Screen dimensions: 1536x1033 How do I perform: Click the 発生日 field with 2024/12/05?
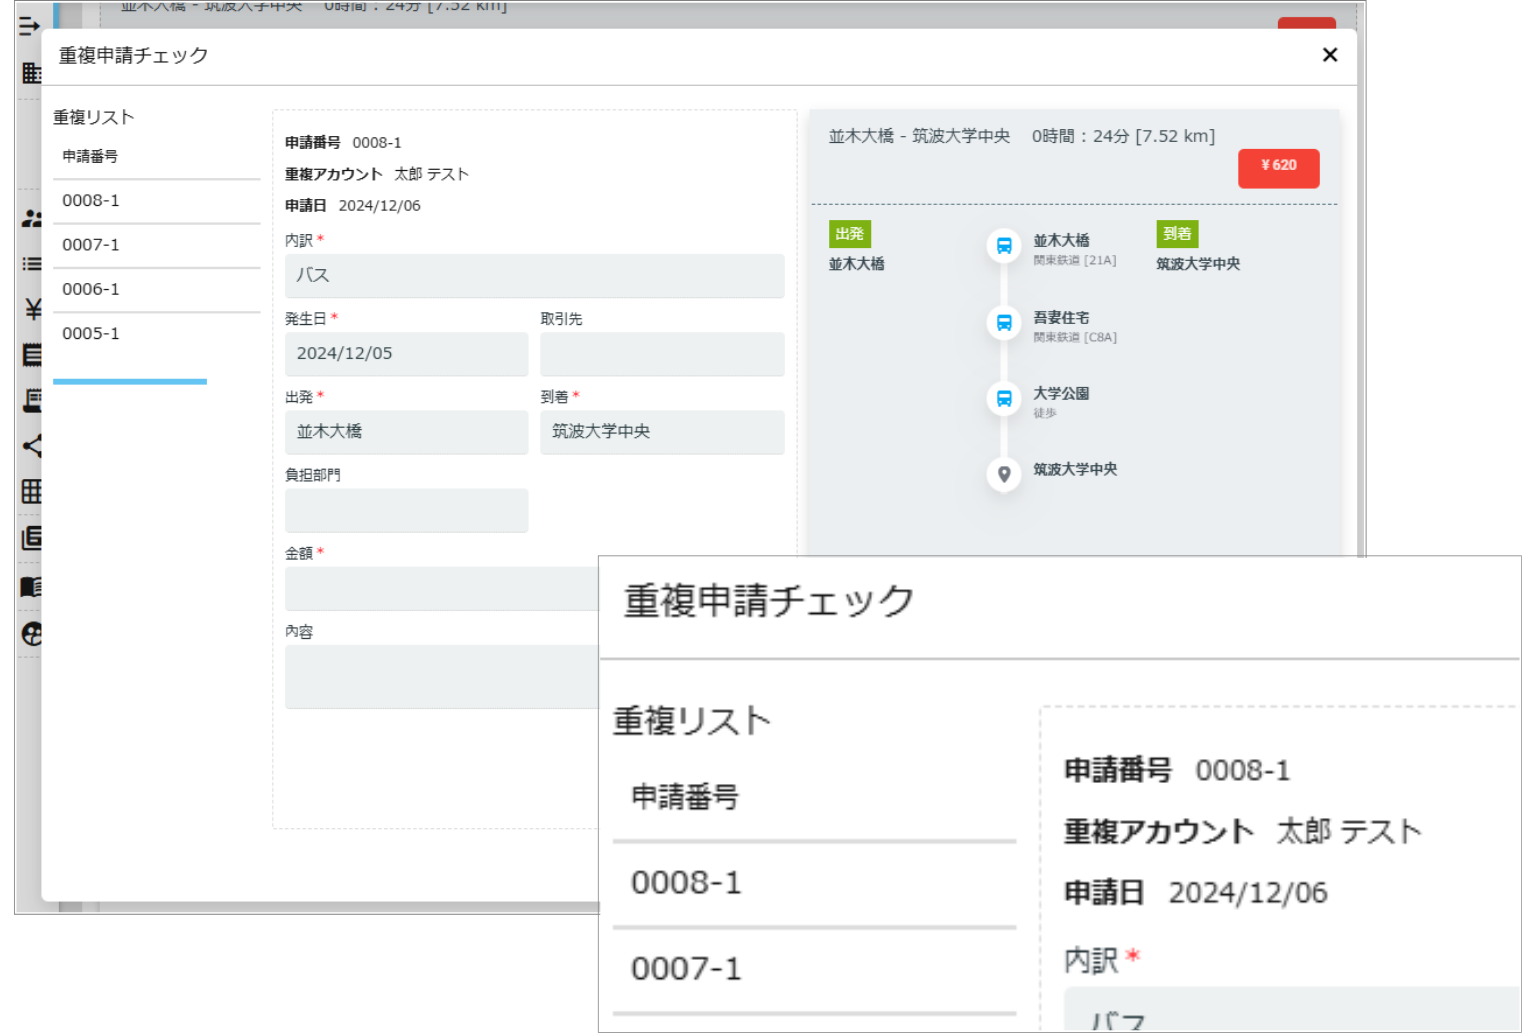[x=406, y=353]
